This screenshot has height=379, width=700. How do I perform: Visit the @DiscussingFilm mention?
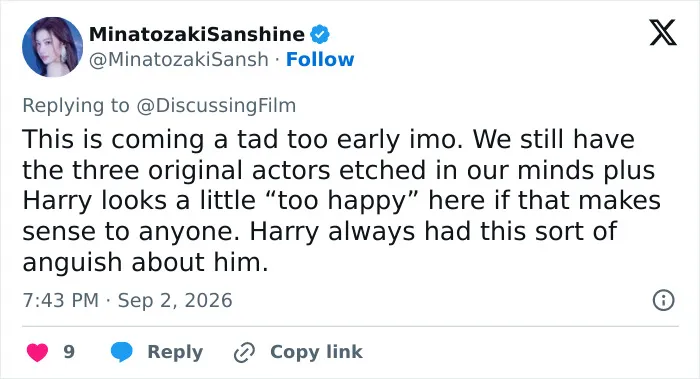coord(216,106)
